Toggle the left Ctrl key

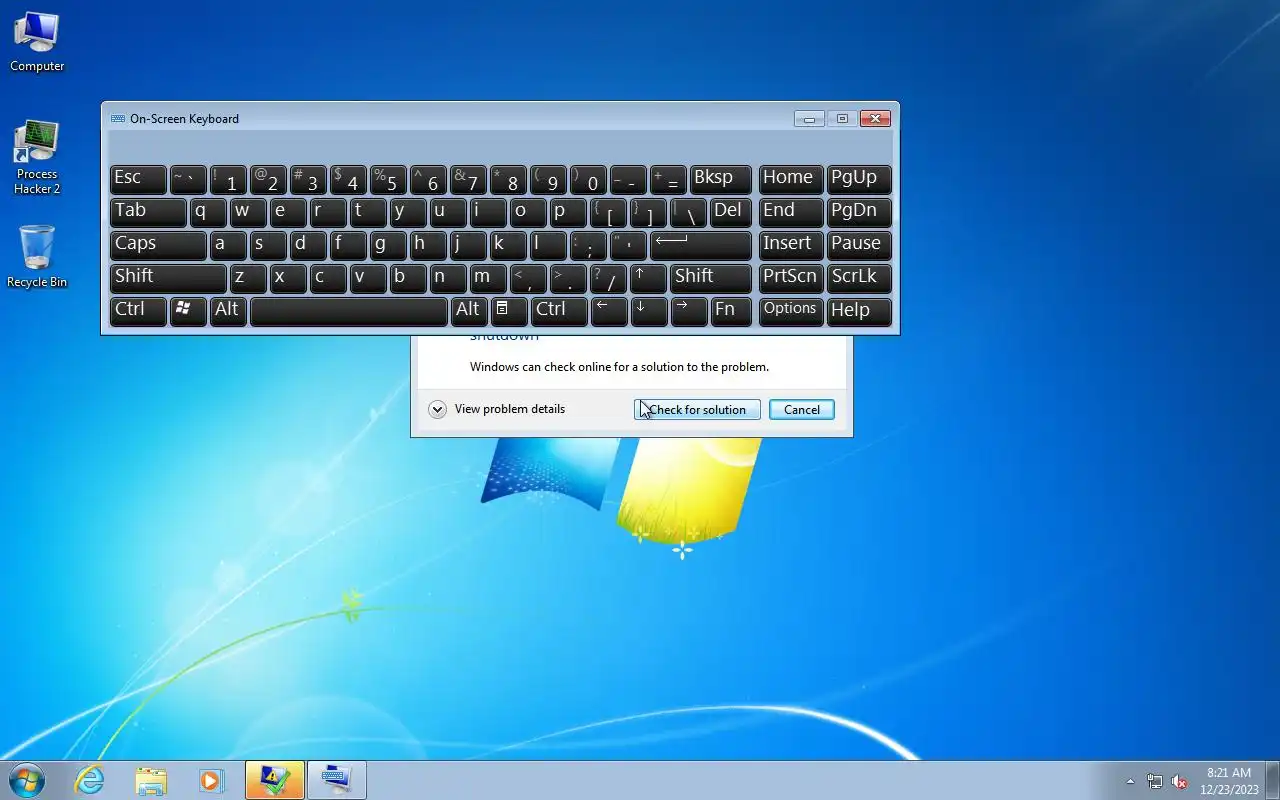(x=138, y=311)
